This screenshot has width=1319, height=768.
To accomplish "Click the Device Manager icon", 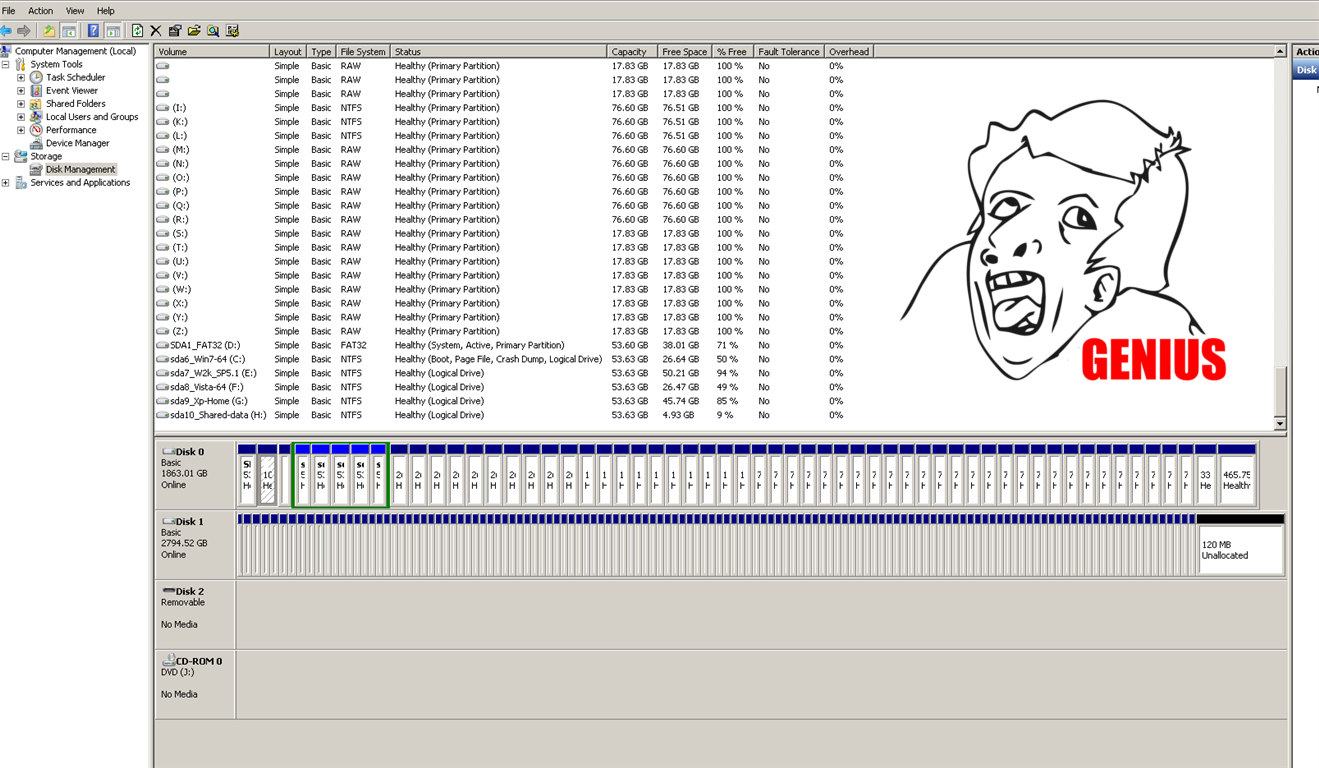I will [36, 143].
